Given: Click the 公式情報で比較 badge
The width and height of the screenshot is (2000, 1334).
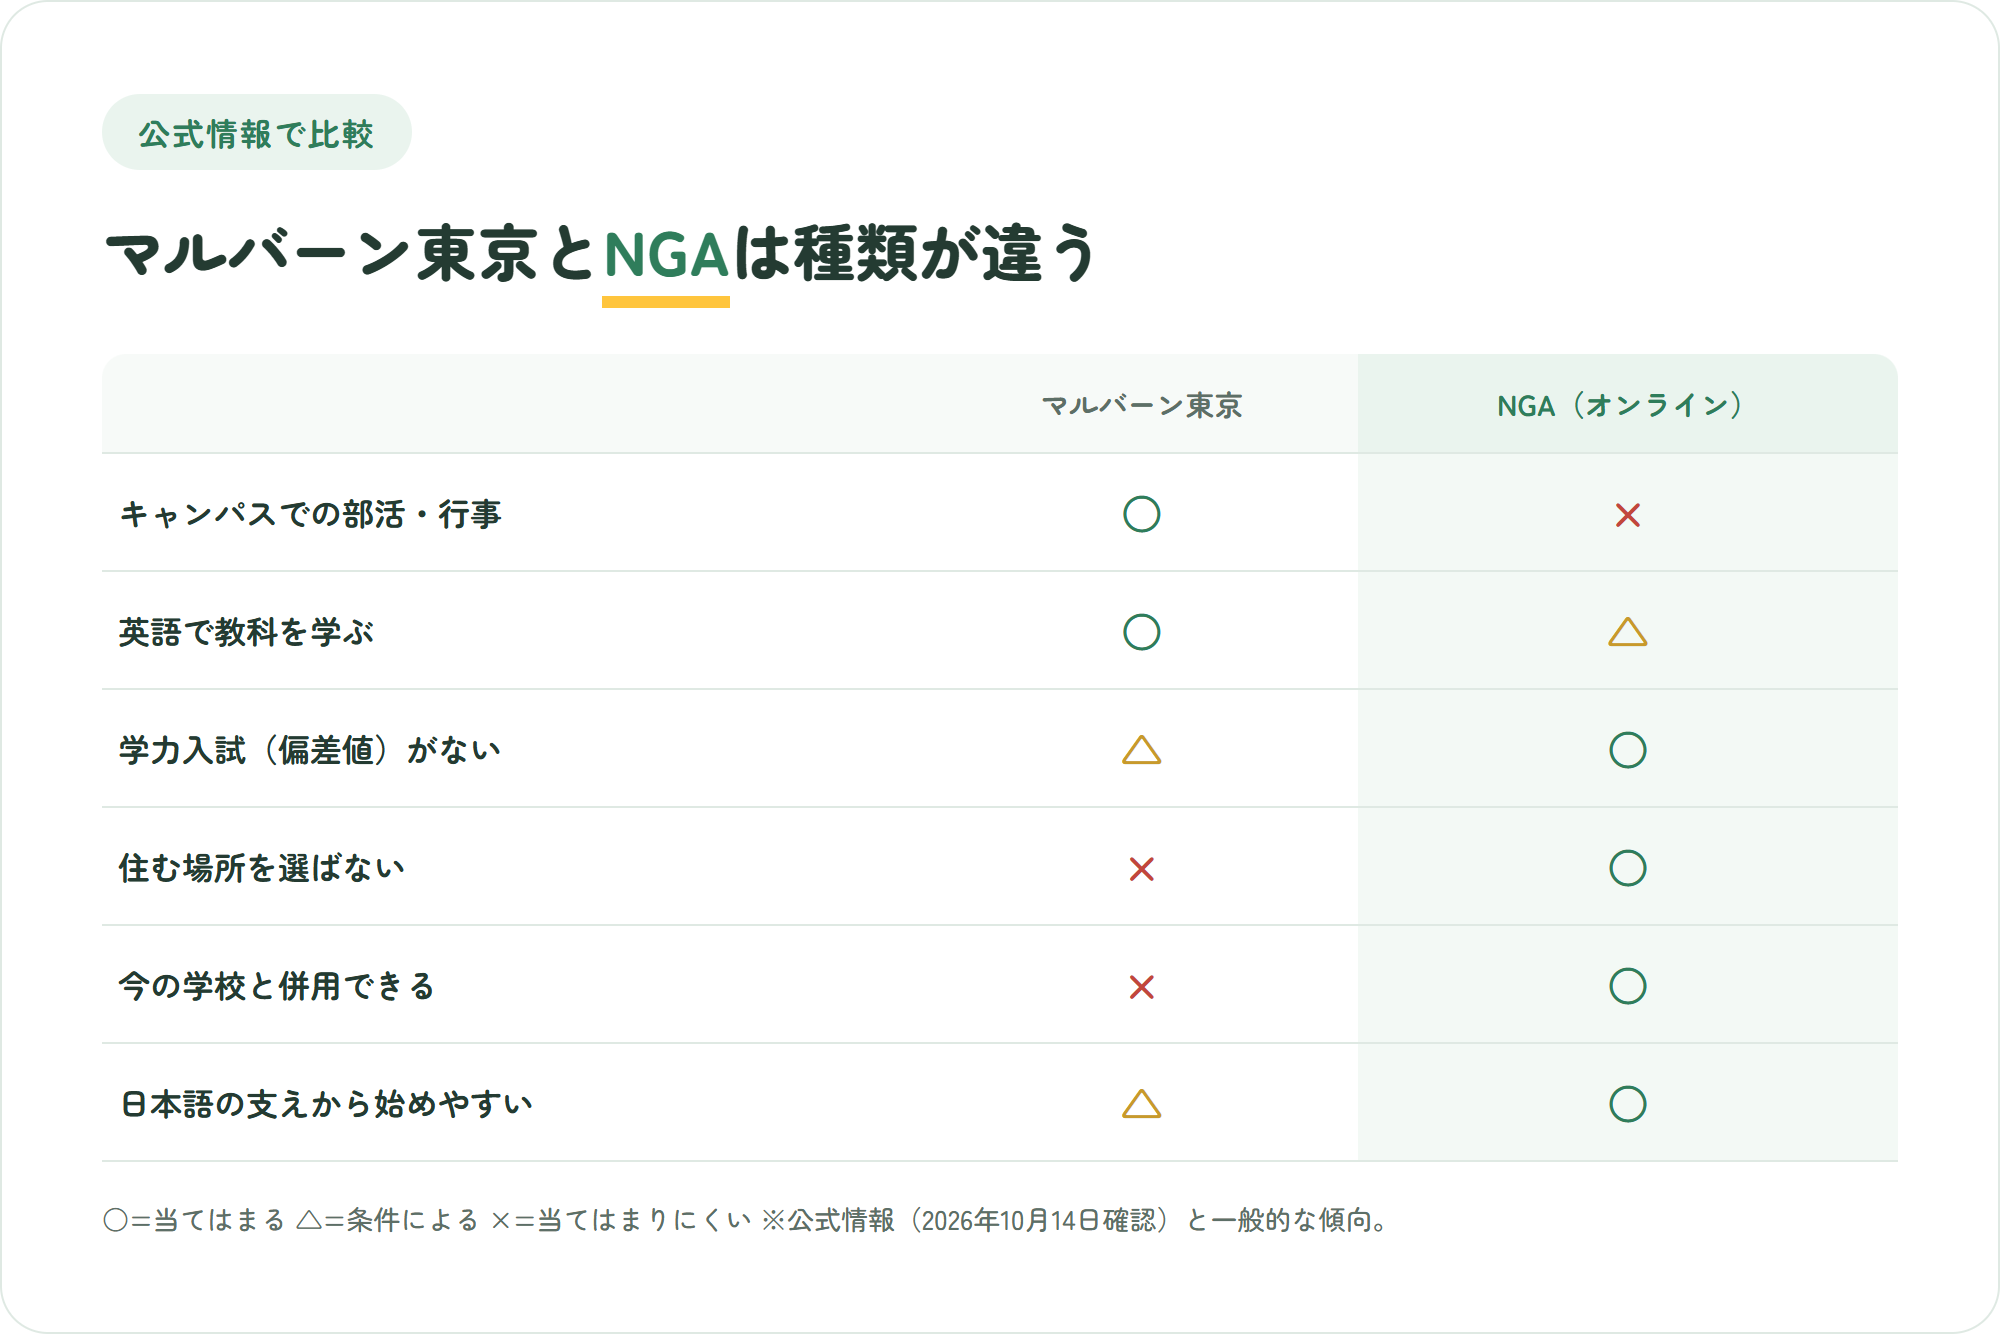Looking at the screenshot, I should coord(257,133).
